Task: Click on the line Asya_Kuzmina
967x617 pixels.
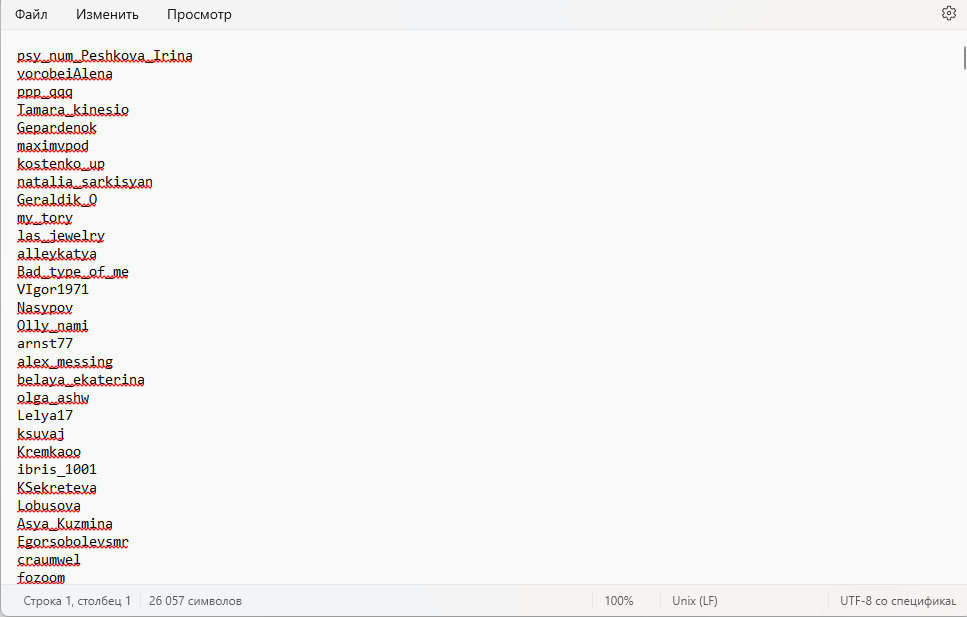Action: (65, 524)
